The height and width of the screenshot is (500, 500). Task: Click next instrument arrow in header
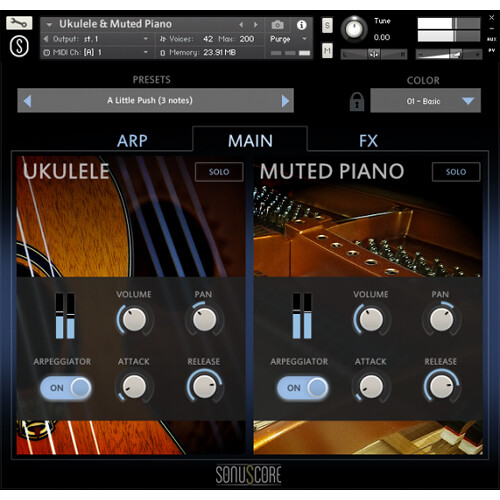(256, 25)
